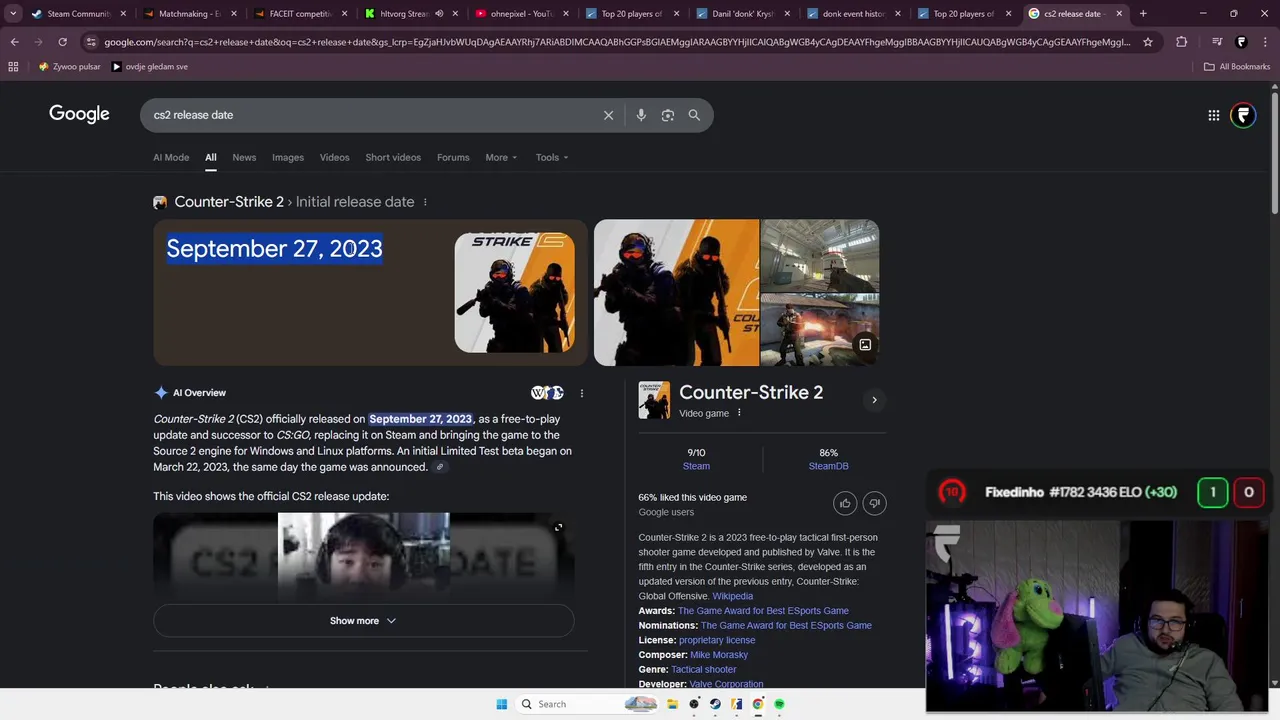Like this video game thumbs up
The image size is (1280, 720).
point(845,503)
